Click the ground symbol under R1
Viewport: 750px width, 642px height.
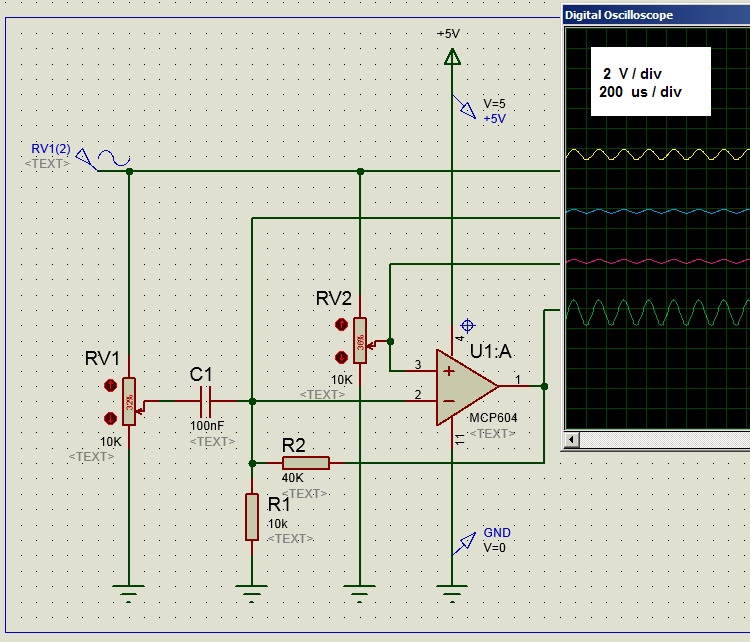[252, 593]
